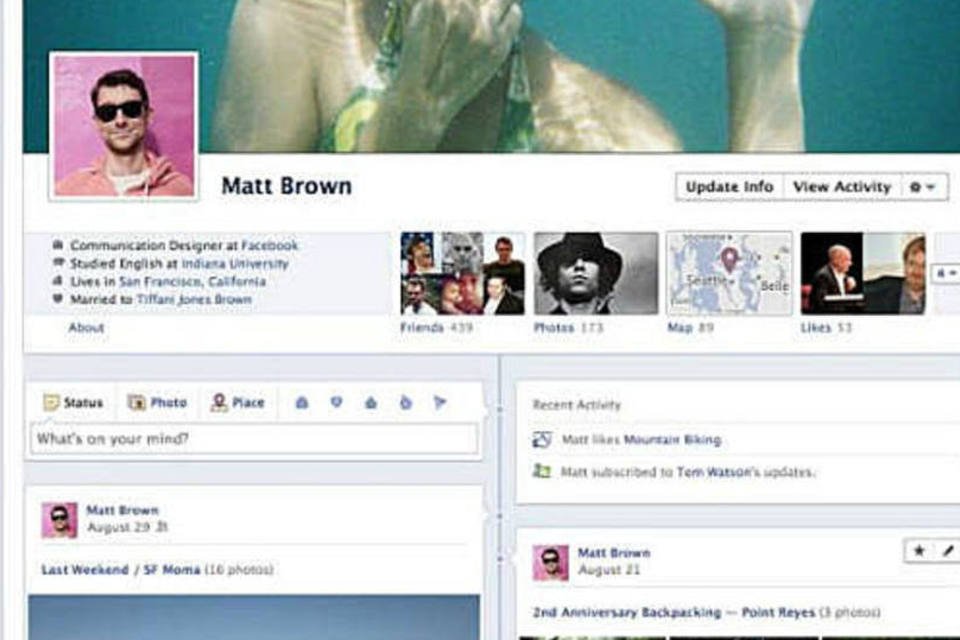This screenshot has height=640, width=960.
Task: Expand more sections dropdown beside Likes thumbnail
Action: pyautogui.click(x=945, y=273)
